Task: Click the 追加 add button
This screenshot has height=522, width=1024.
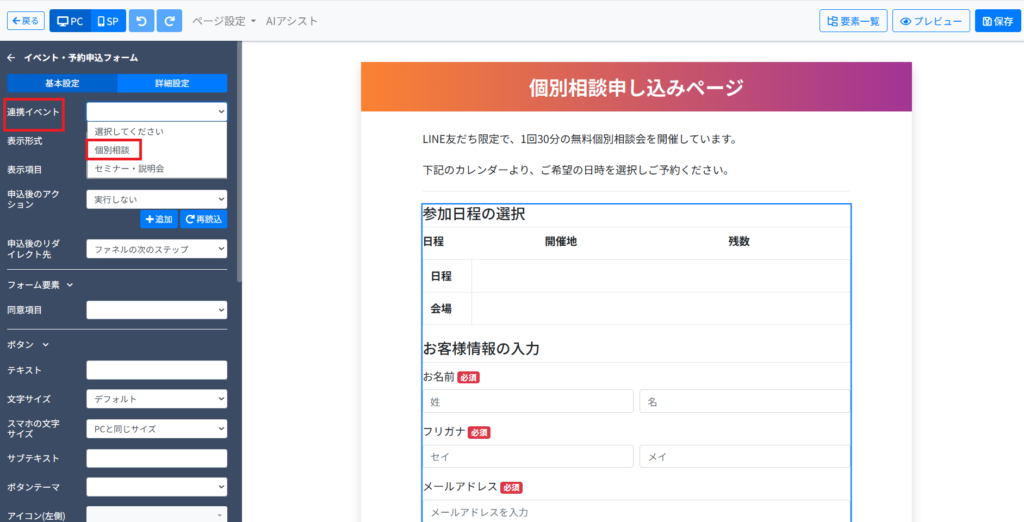Action: click(x=159, y=219)
